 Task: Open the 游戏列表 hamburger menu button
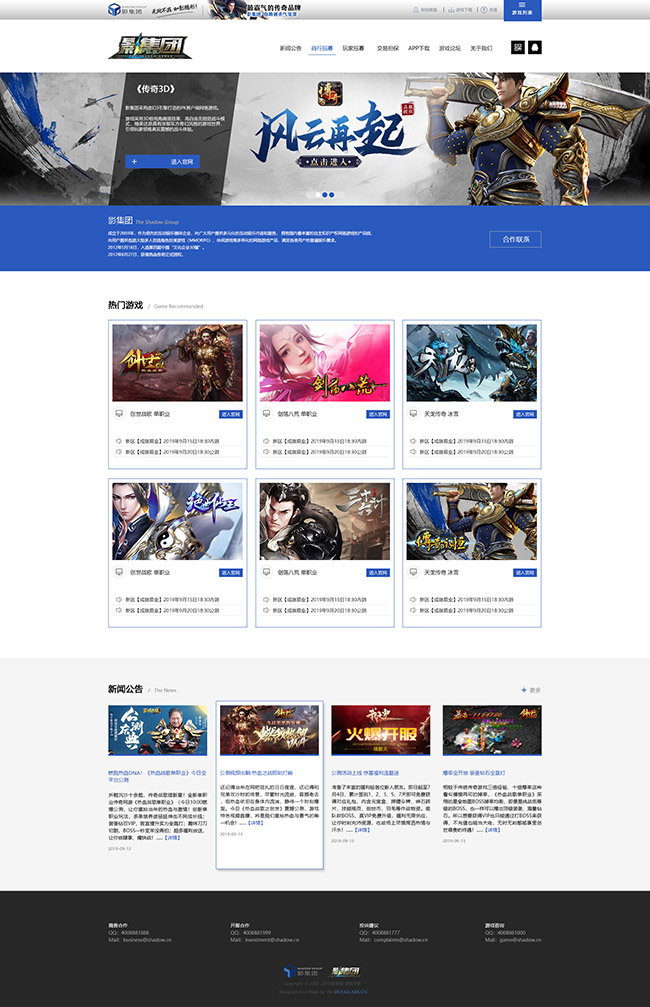[528, 9]
